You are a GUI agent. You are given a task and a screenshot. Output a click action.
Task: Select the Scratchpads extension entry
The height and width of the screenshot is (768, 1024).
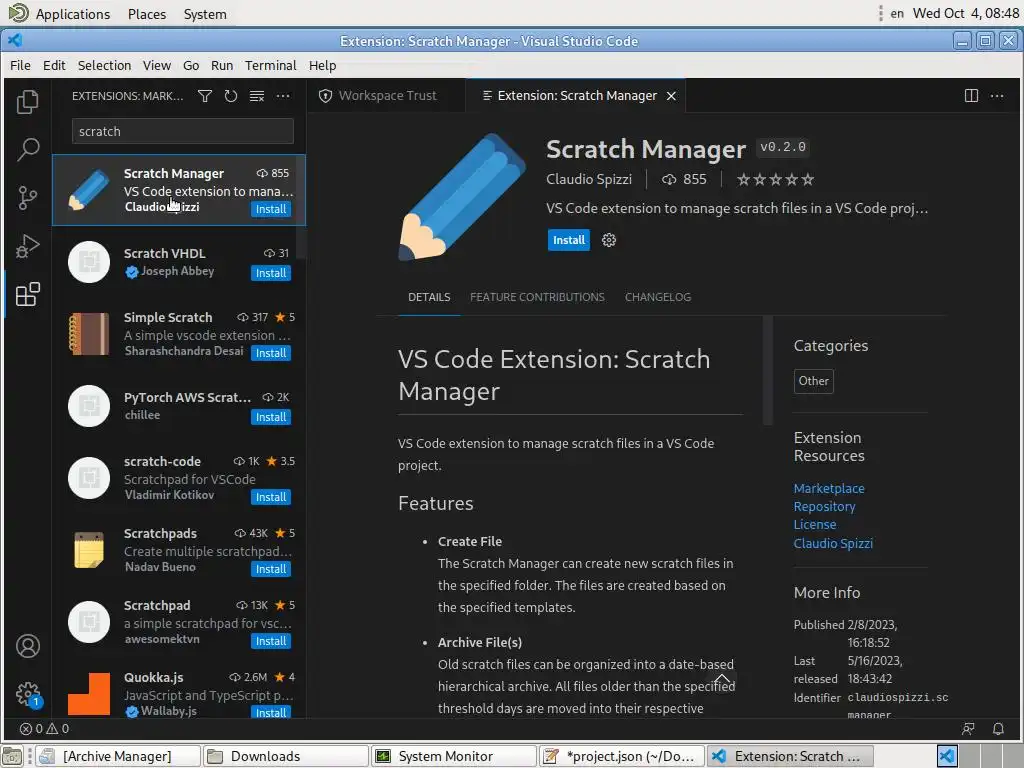coord(178,550)
